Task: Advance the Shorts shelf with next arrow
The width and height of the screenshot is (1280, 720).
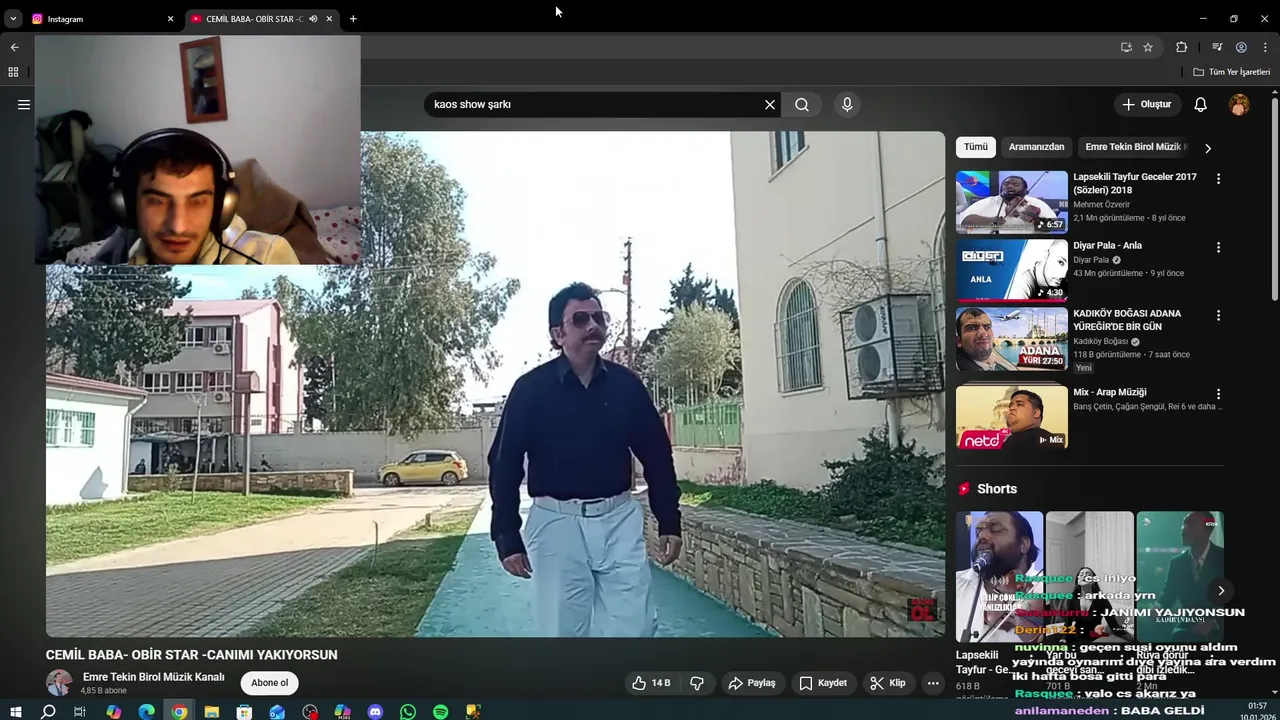Action: coord(1220,590)
